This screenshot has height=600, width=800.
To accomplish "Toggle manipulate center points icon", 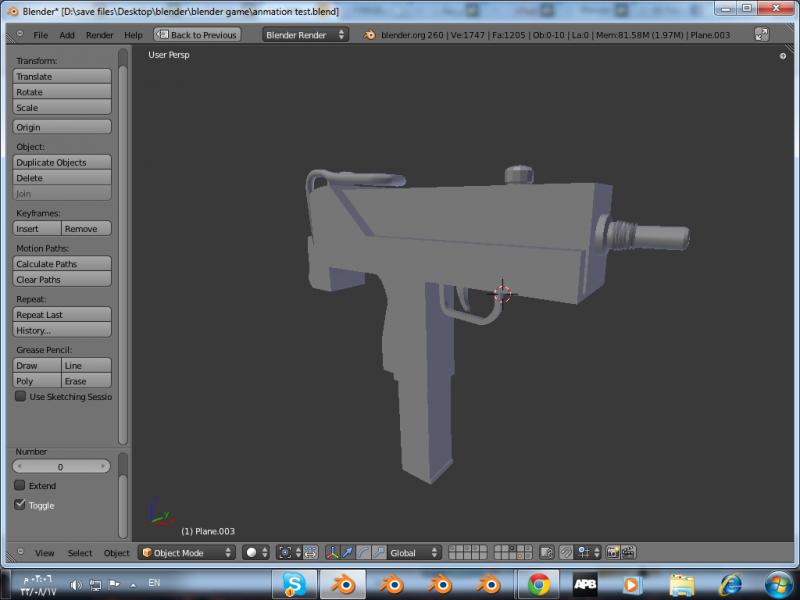I will pos(310,553).
